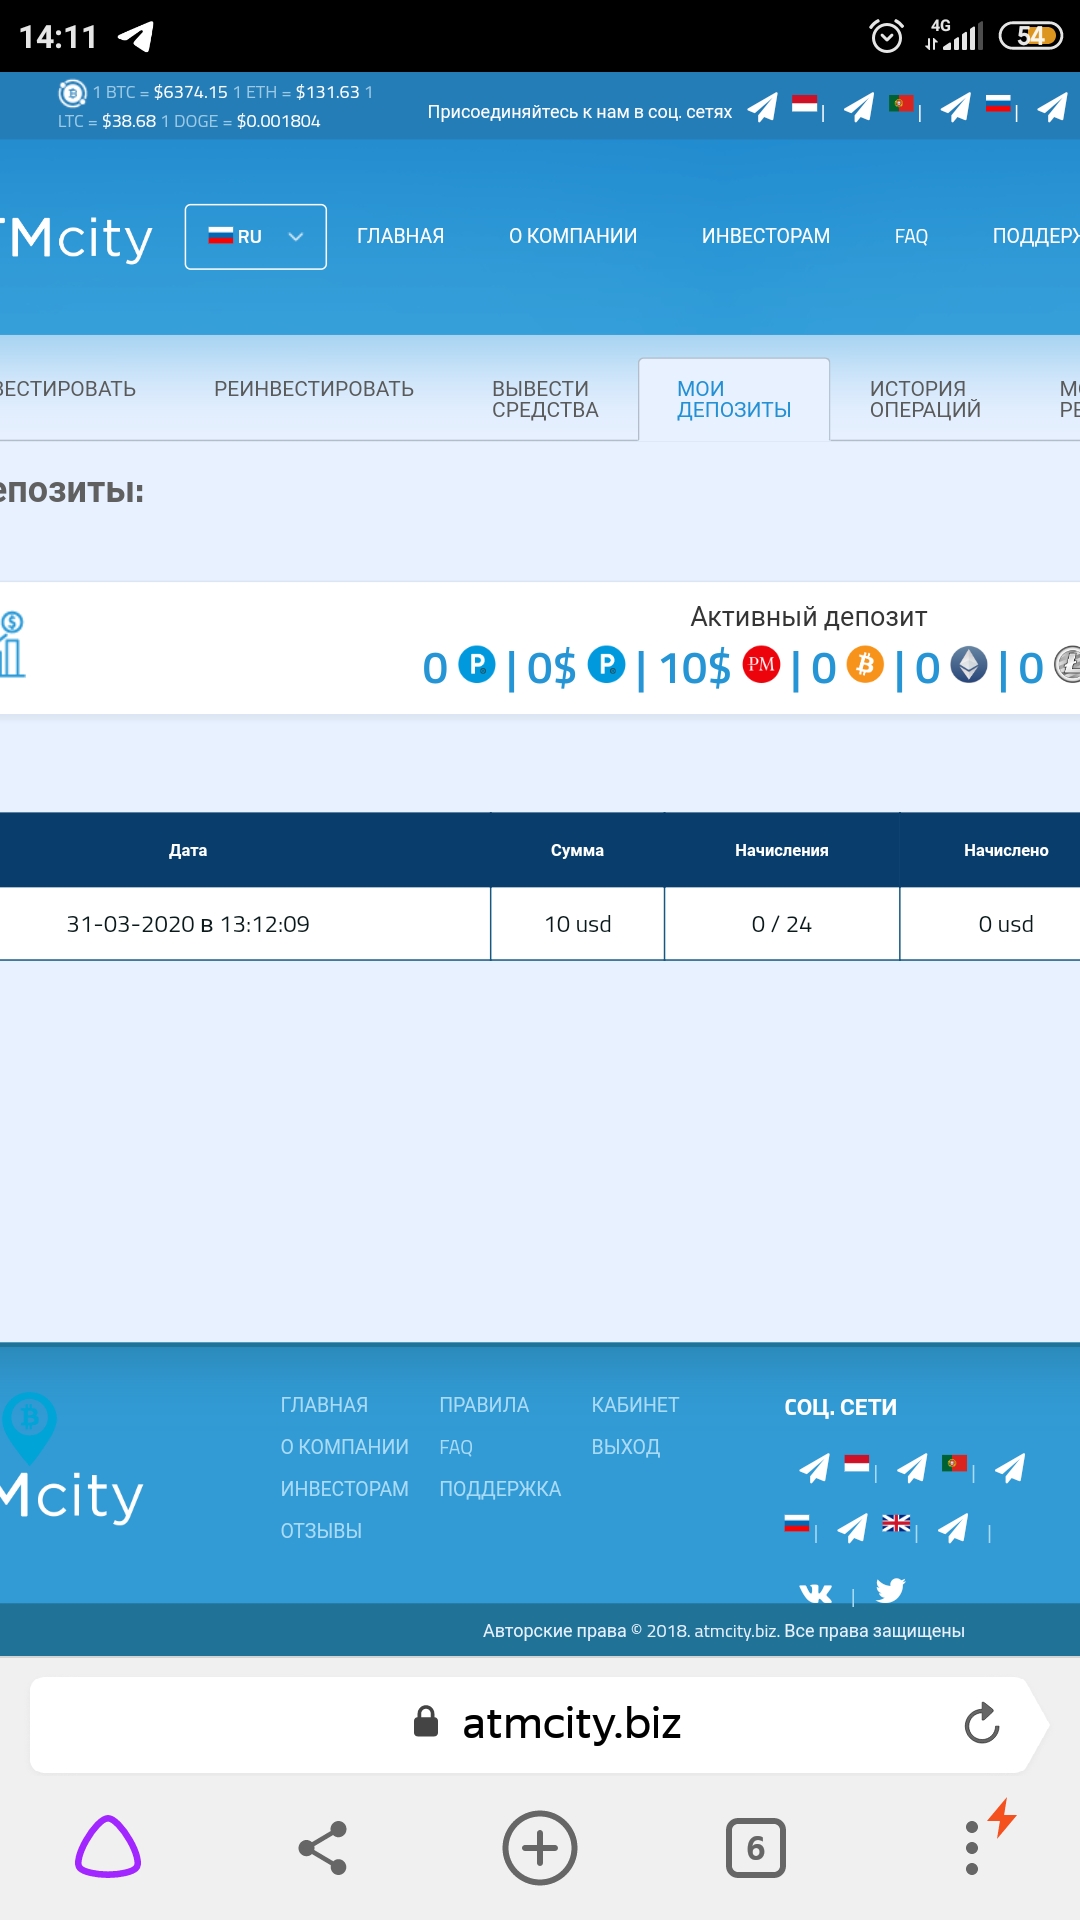The height and width of the screenshot is (1920, 1080).
Task: Open ГЛАВНАЯ in the top navigation
Action: pos(400,236)
